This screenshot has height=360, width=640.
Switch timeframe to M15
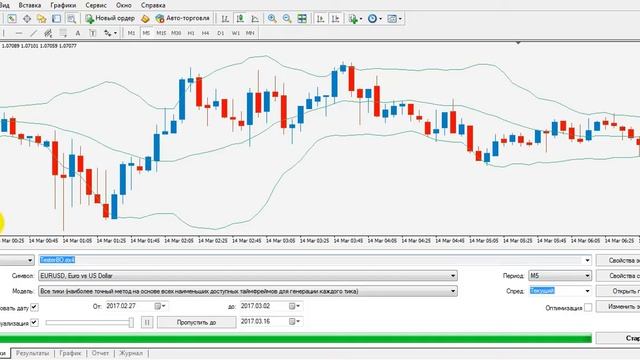point(161,33)
